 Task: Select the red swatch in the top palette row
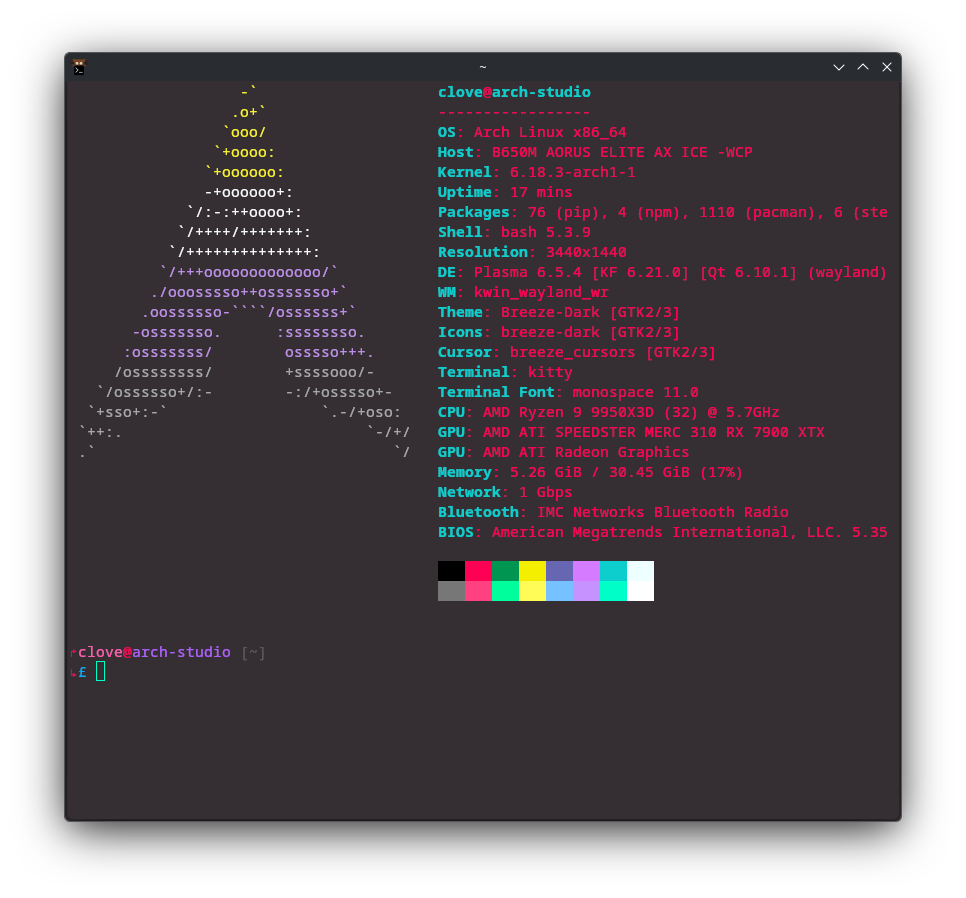pos(478,571)
